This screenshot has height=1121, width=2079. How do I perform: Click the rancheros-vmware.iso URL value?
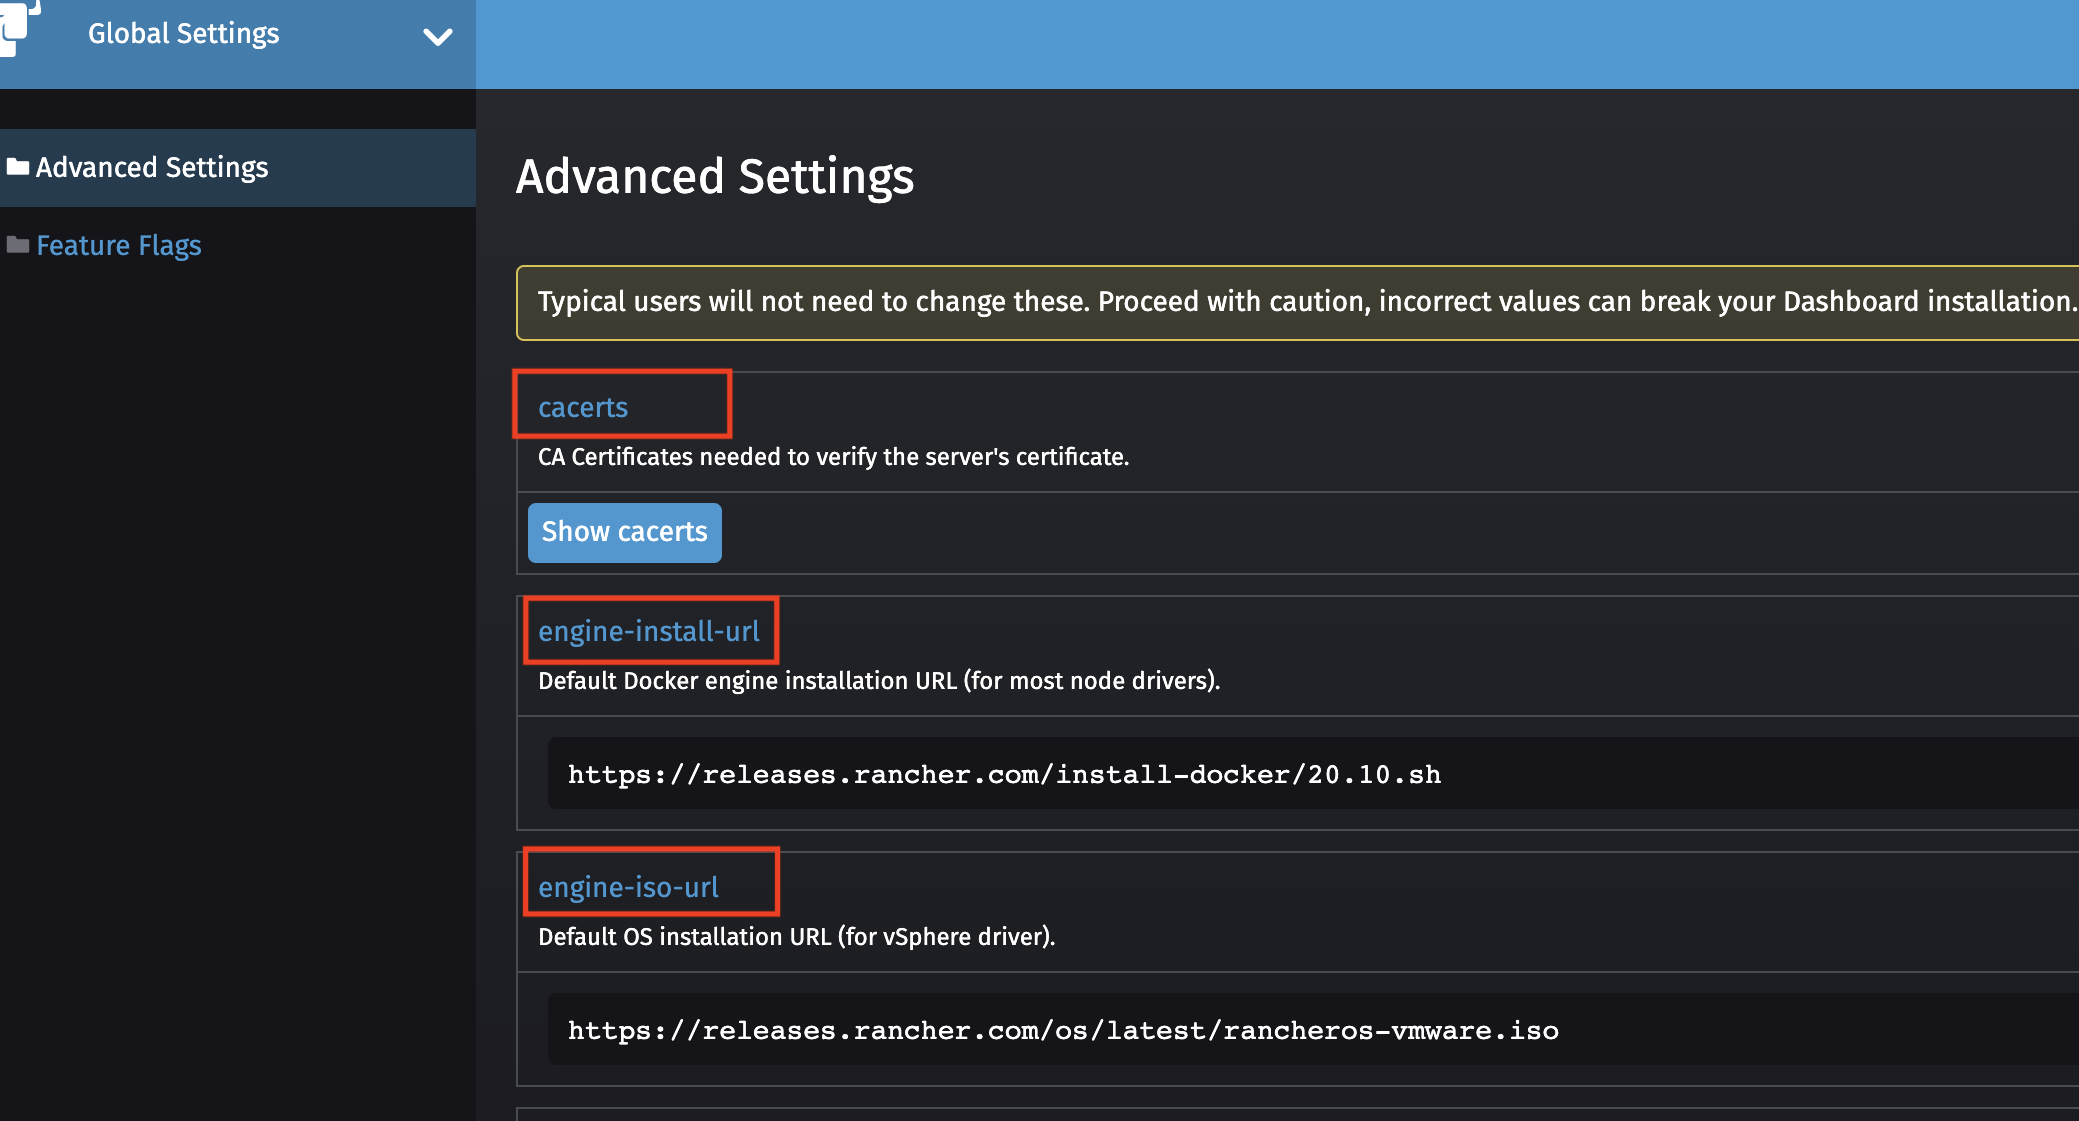tap(1063, 1030)
